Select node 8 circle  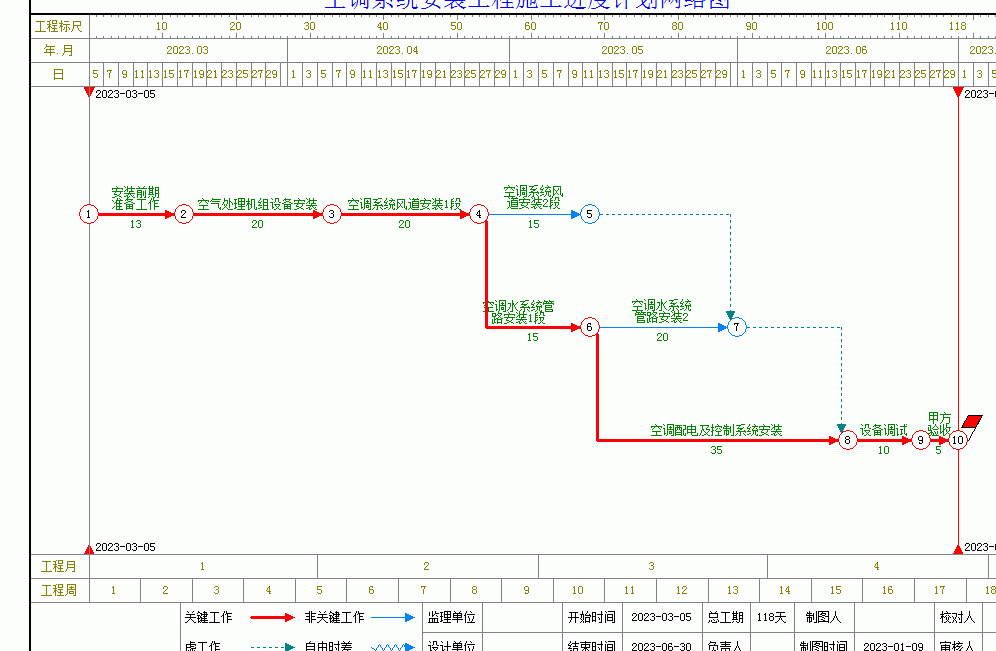pos(847,440)
